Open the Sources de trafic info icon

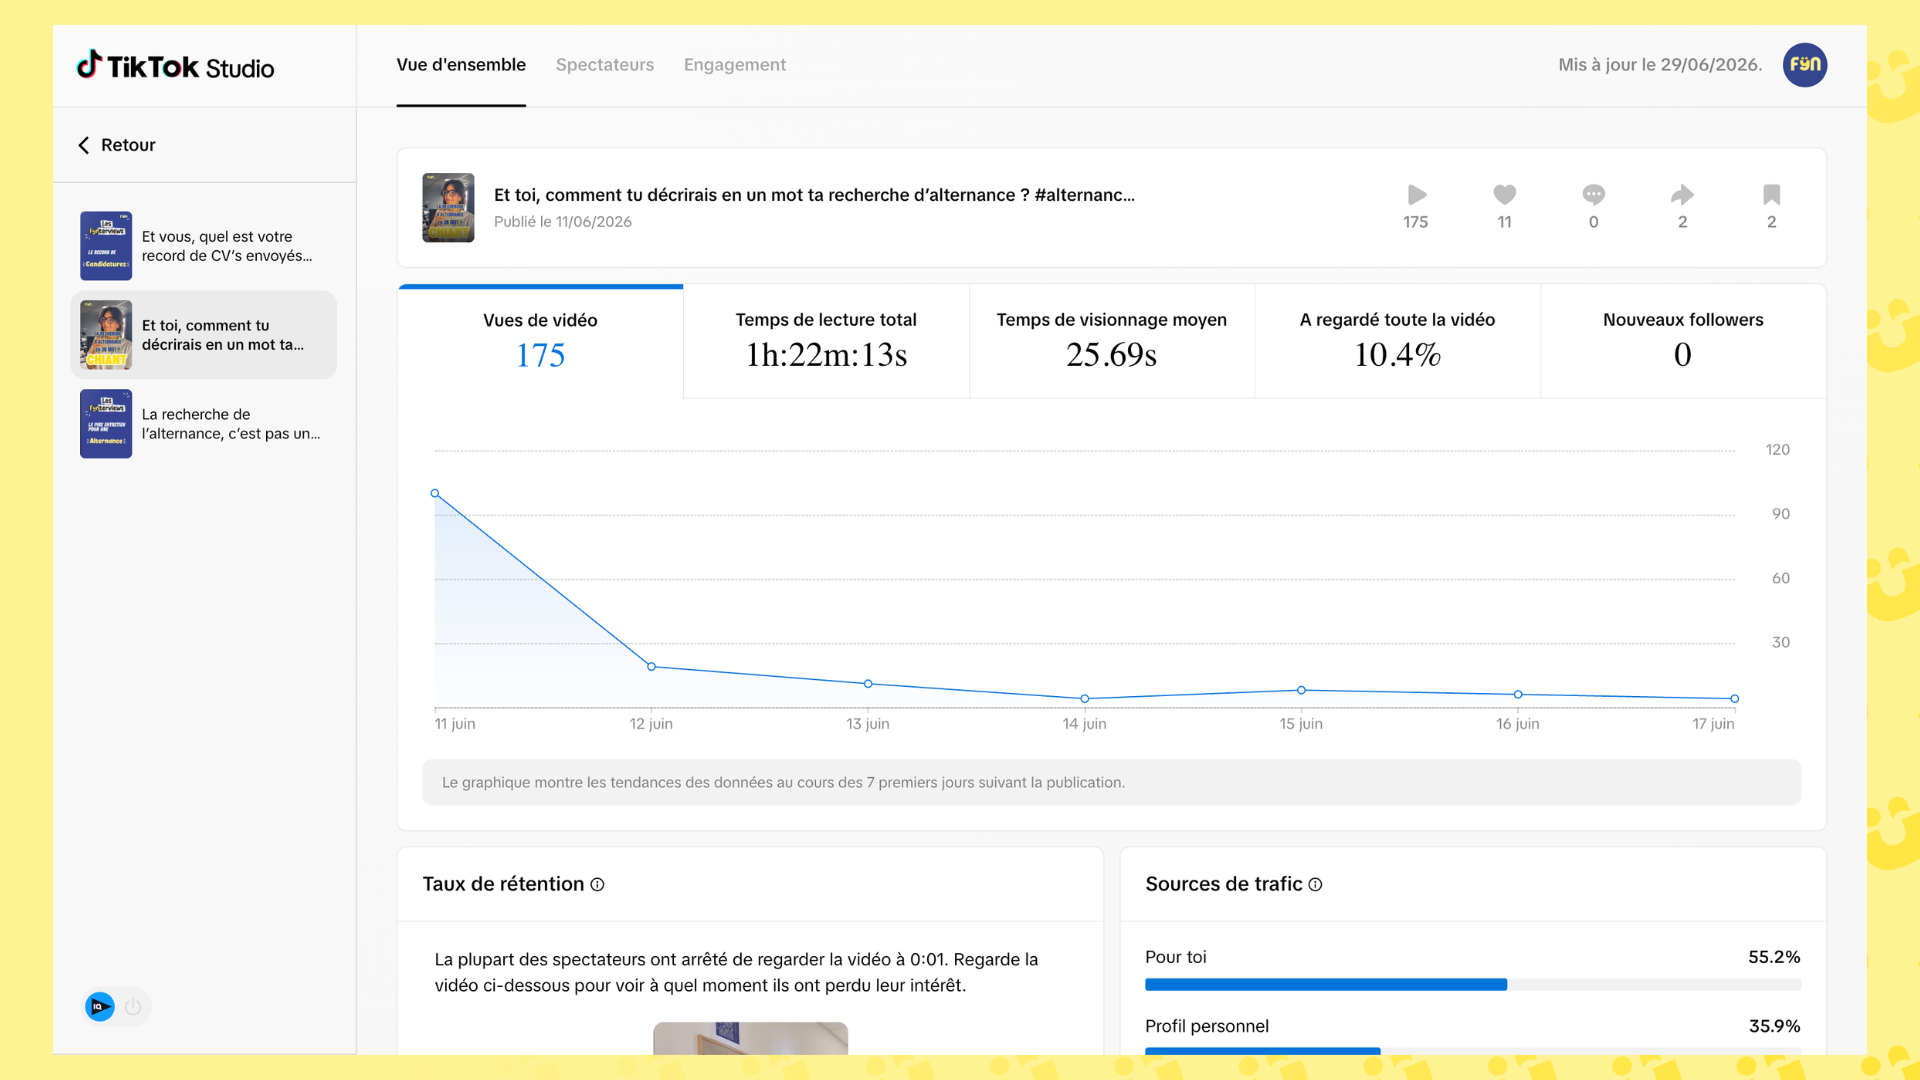pos(1315,884)
